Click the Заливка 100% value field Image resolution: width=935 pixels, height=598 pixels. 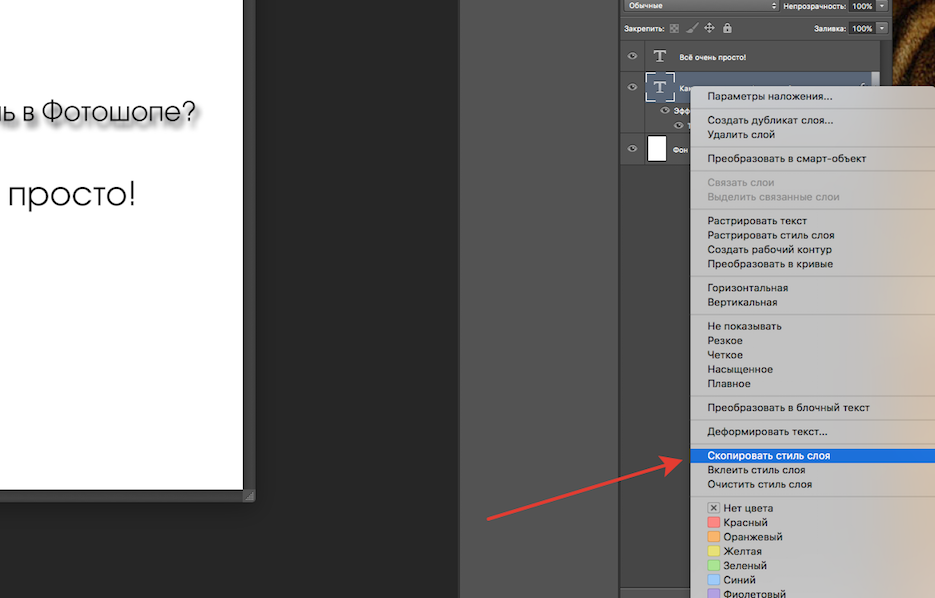(862, 28)
